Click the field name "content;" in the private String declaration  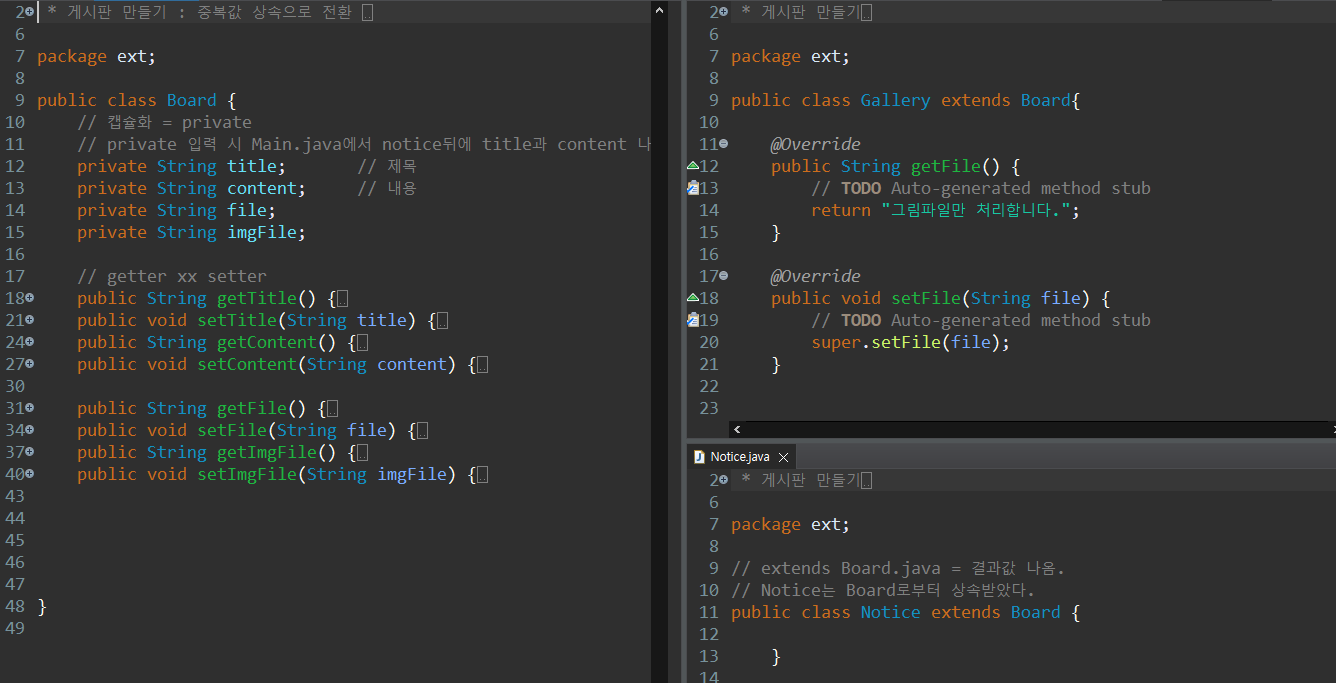coord(266,188)
